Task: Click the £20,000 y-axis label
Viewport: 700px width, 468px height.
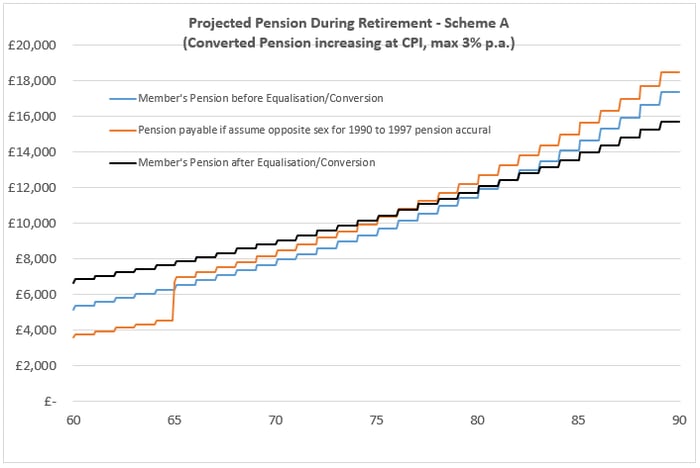Action: tap(35, 45)
